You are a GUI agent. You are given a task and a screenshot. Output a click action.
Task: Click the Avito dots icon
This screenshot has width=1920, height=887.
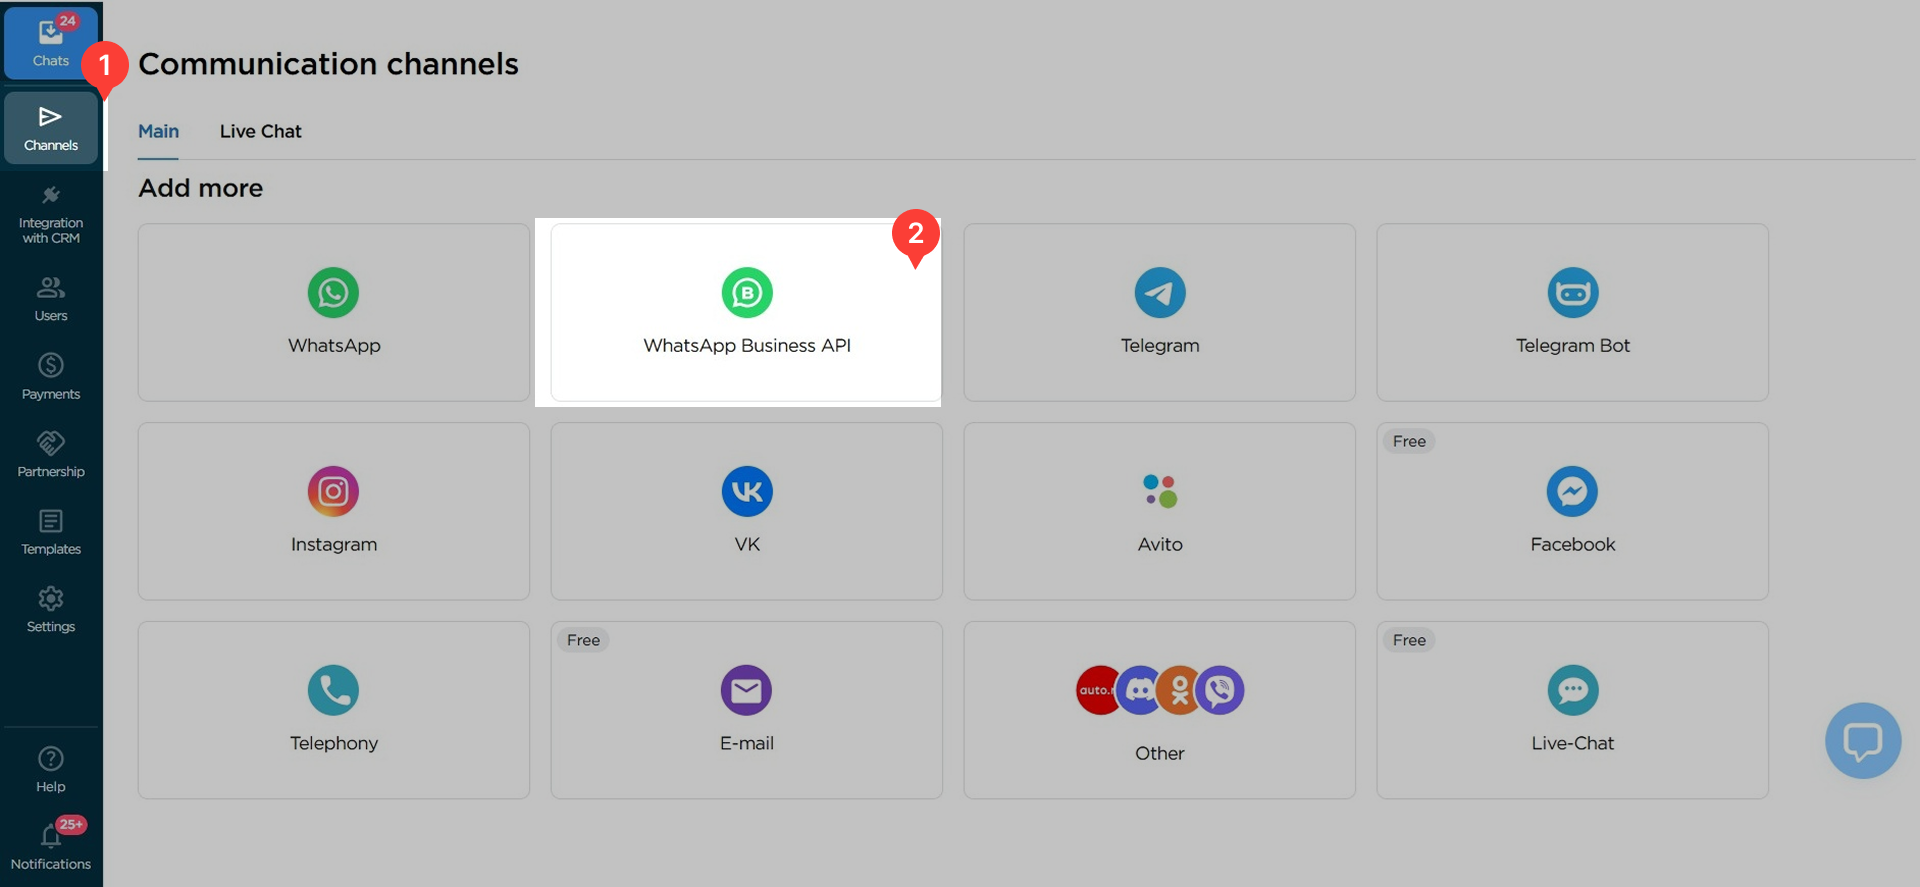tap(1160, 491)
